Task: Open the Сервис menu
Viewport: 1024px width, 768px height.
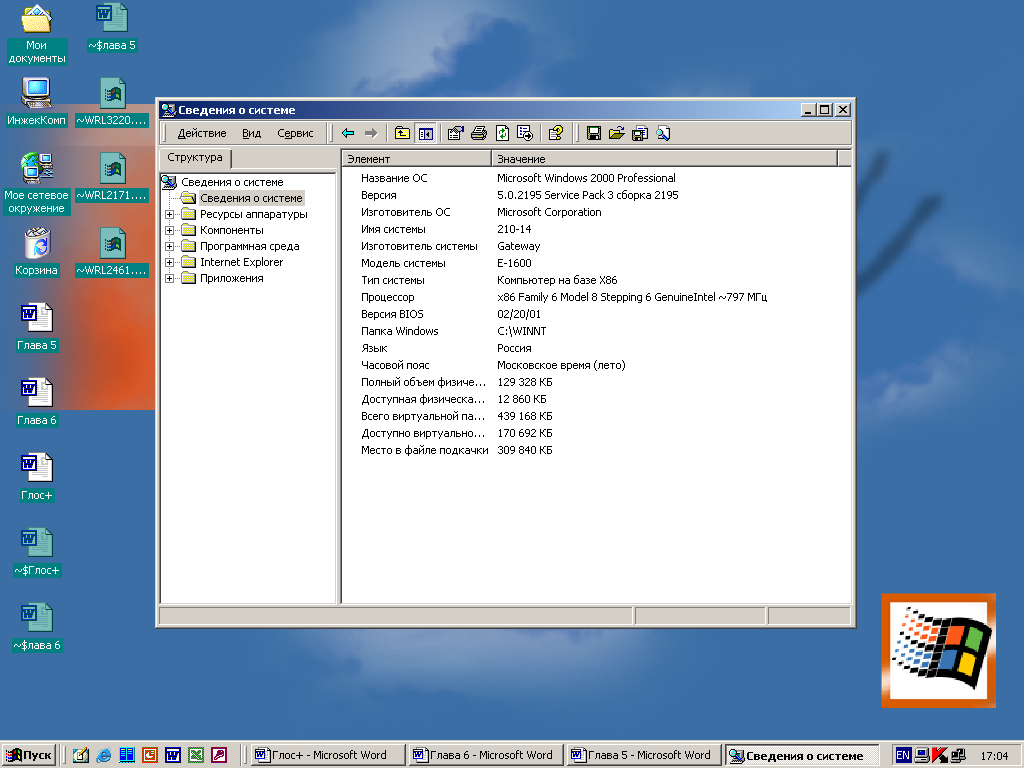Action: click(295, 133)
